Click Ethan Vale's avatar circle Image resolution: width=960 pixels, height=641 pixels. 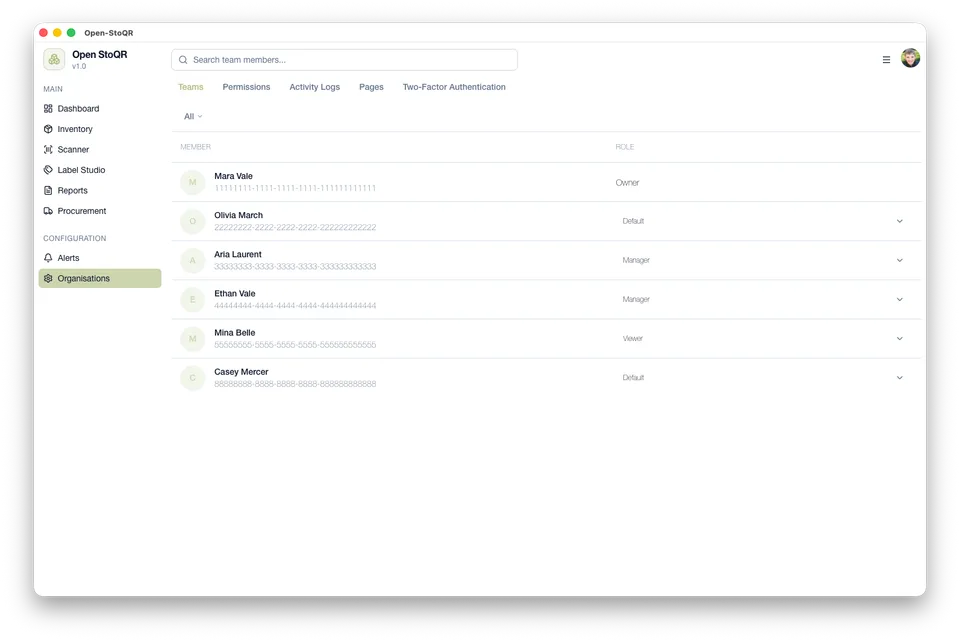[193, 300]
